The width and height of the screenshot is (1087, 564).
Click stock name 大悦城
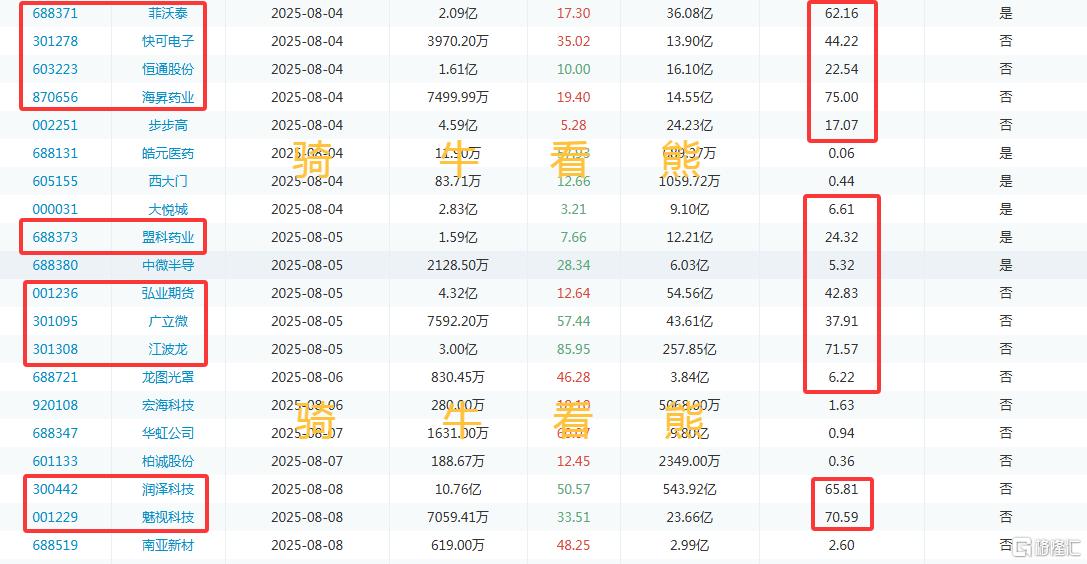[168, 209]
